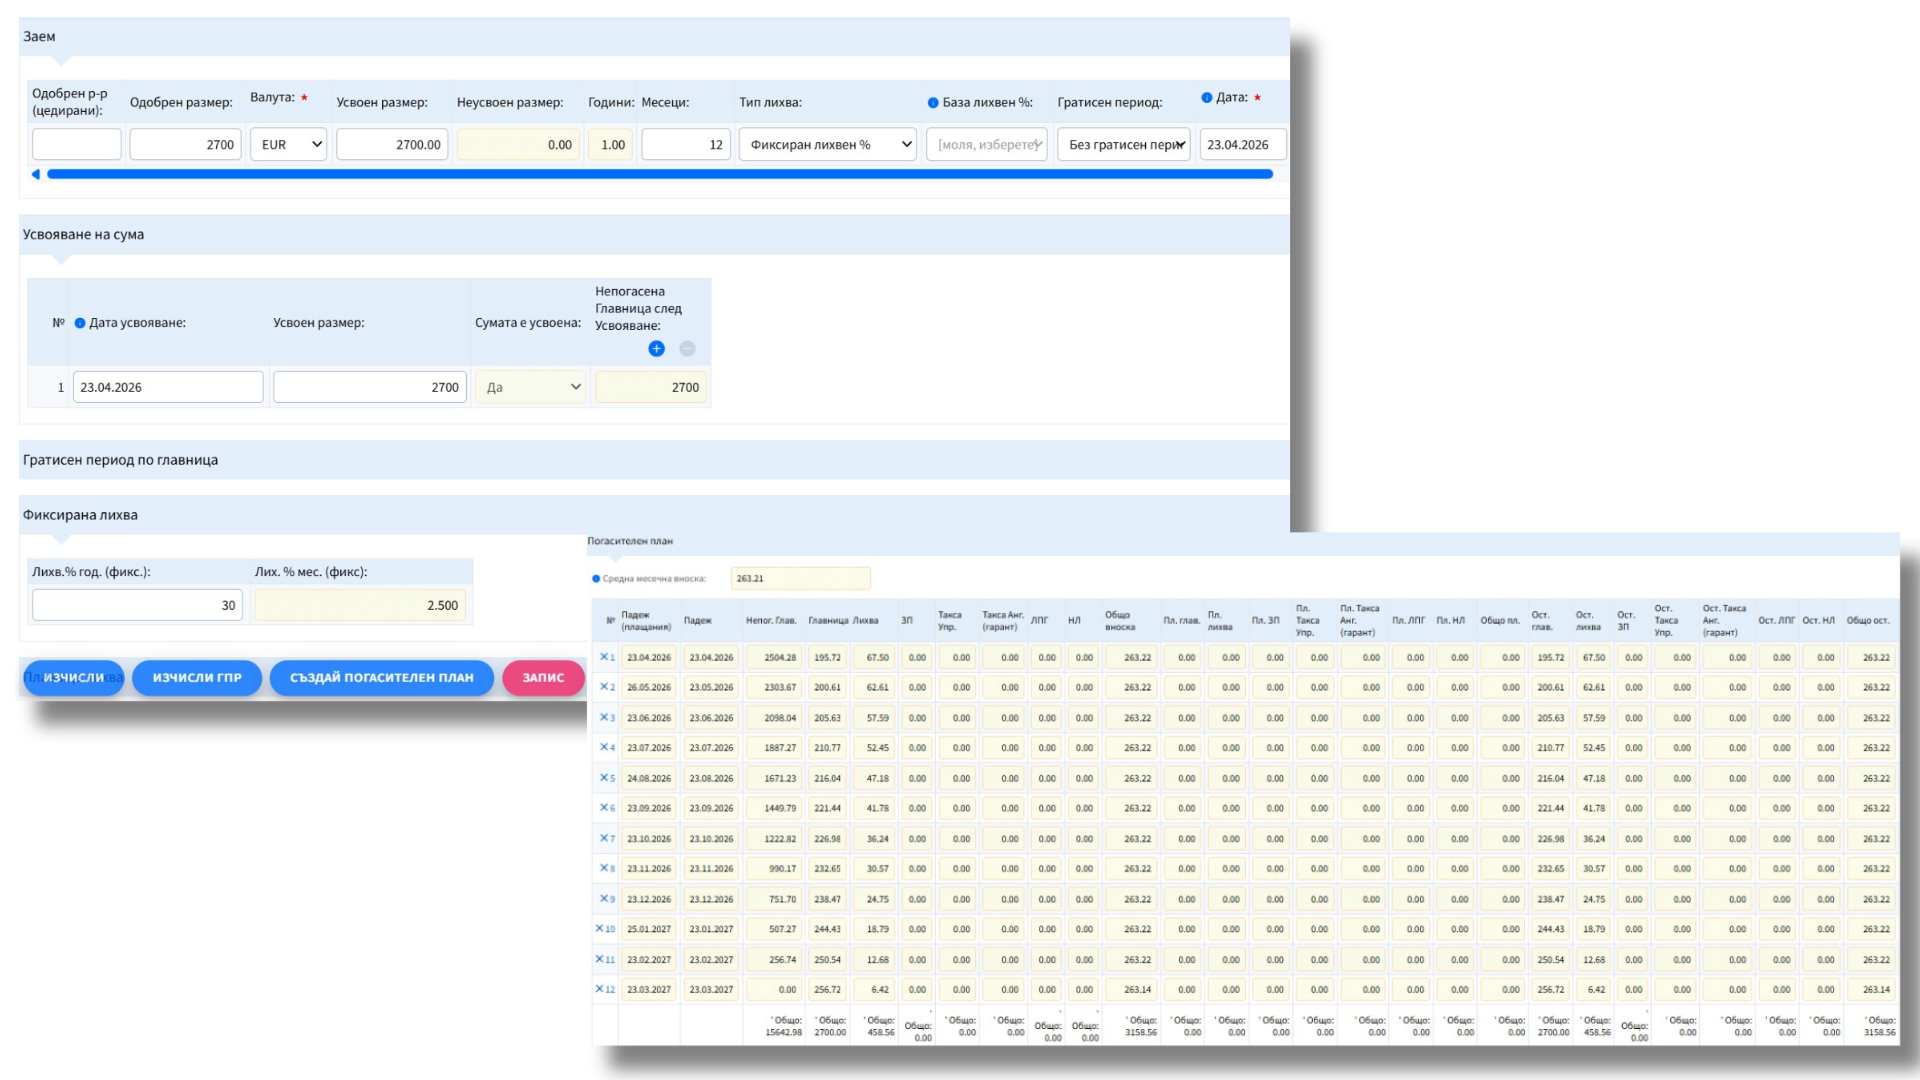
Task: Focus Лихв.% год. (фикс.) field with 30
Action: click(x=138, y=605)
